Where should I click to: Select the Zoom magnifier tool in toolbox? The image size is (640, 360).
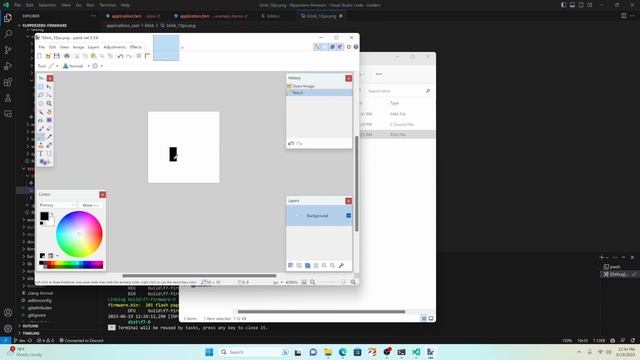(x=49, y=103)
